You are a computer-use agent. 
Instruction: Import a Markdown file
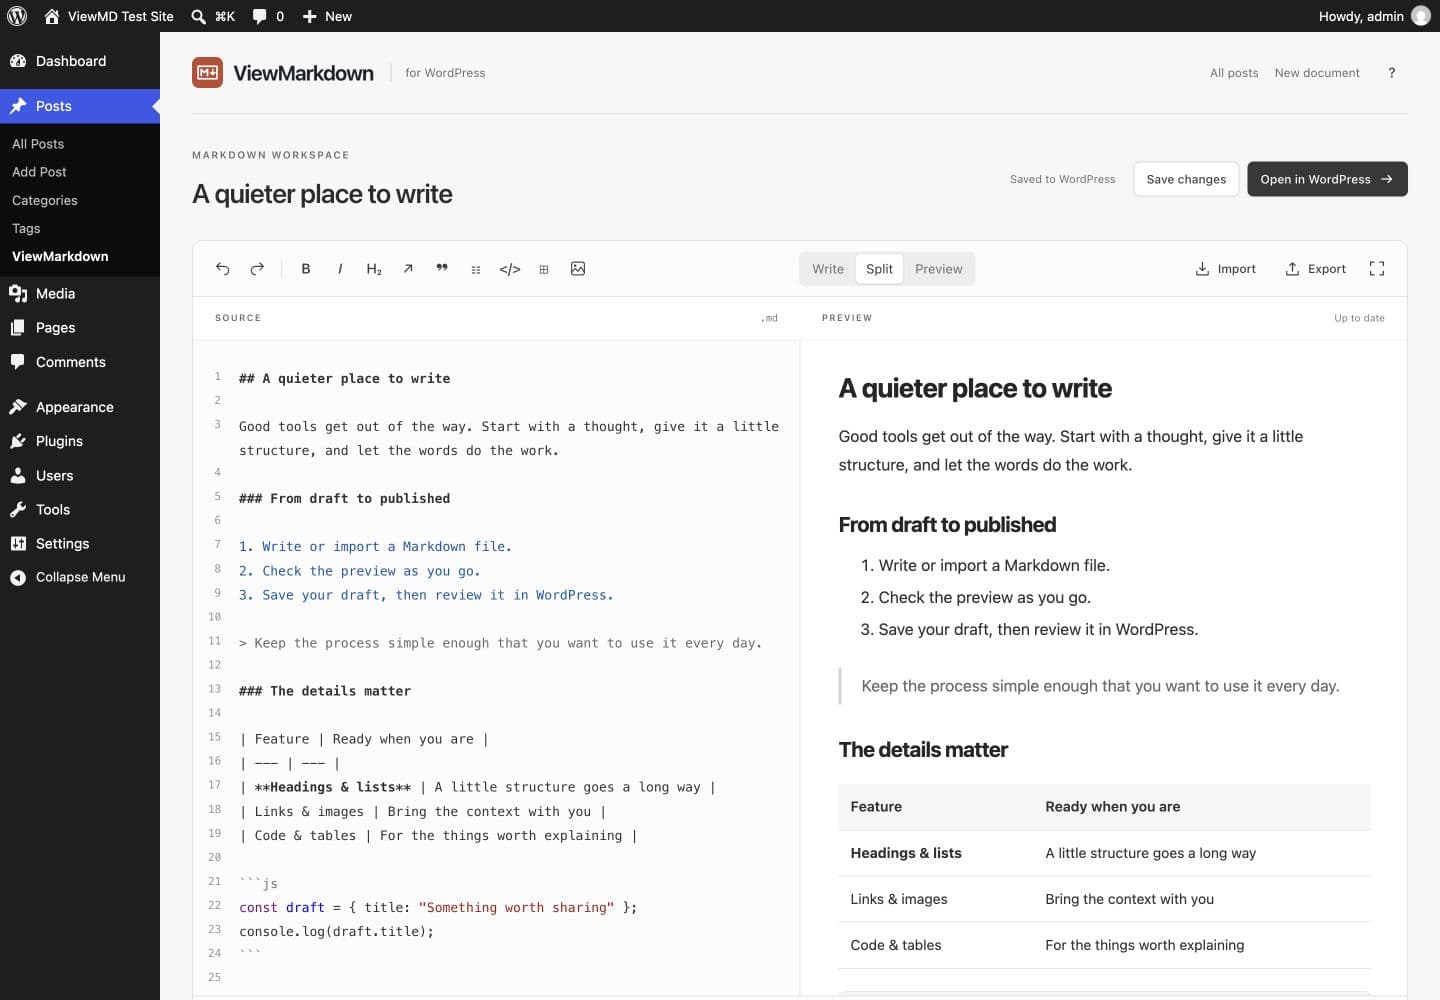[x=1225, y=269]
